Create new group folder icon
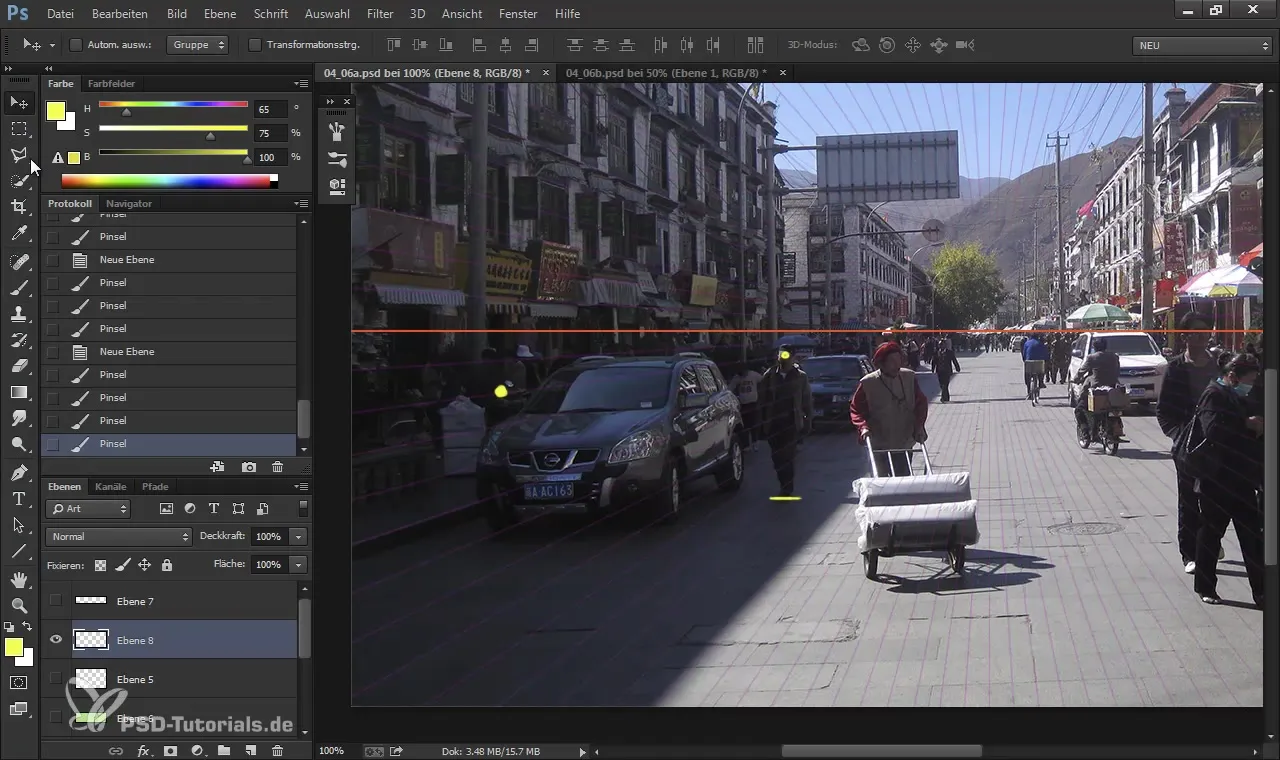This screenshot has height=760, width=1280. click(224, 750)
